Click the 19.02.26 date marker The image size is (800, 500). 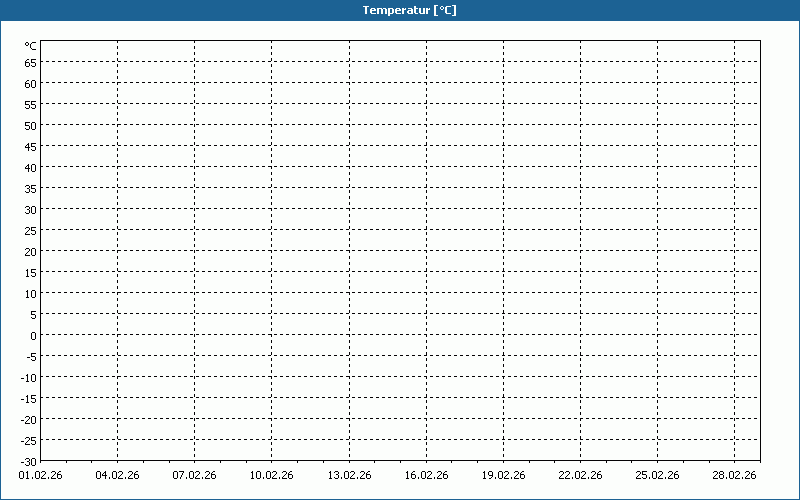click(x=503, y=476)
